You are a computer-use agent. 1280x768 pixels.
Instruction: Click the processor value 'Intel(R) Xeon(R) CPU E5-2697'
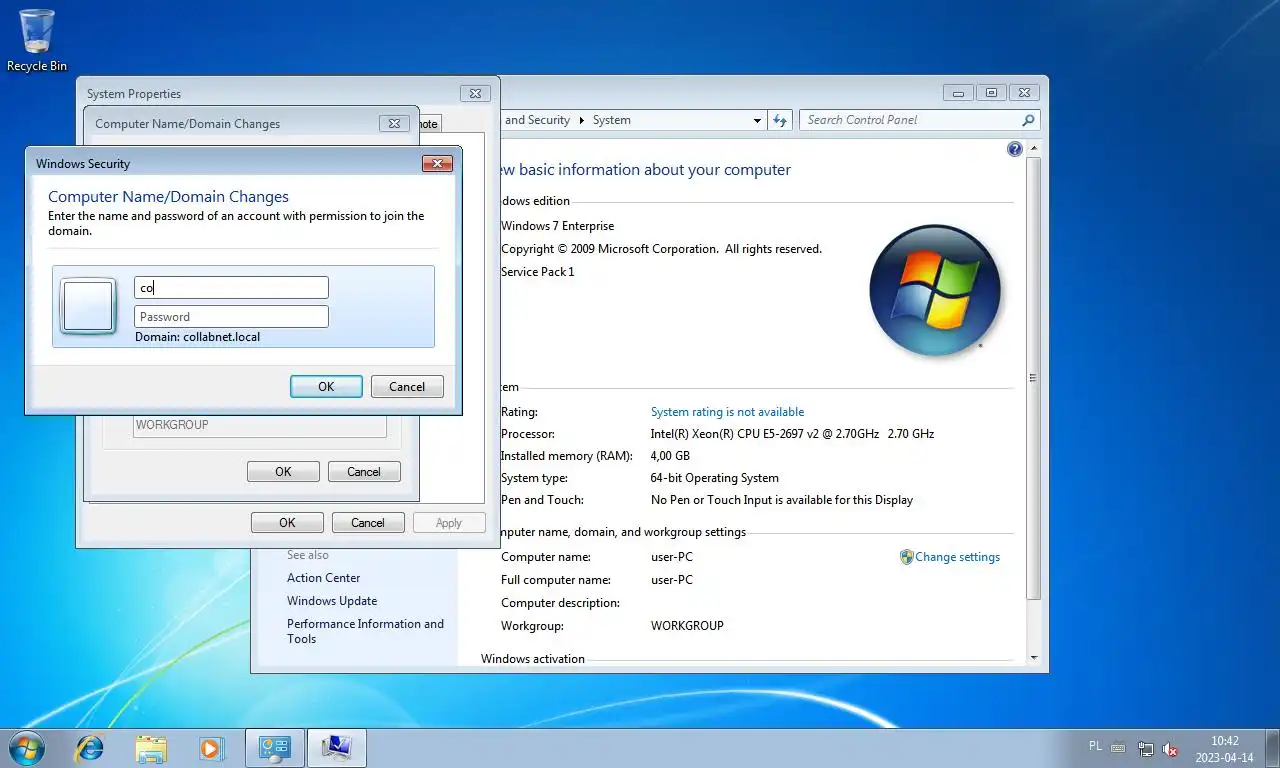[x=792, y=435]
